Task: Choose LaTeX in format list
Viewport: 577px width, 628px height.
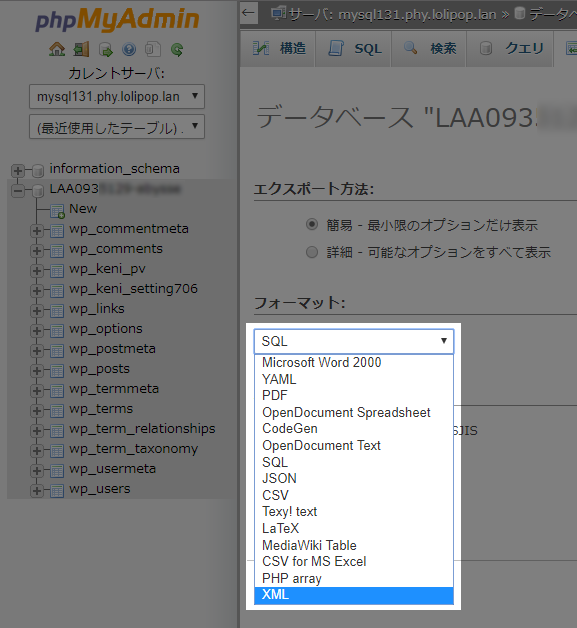Action: [x=354, y=529]
